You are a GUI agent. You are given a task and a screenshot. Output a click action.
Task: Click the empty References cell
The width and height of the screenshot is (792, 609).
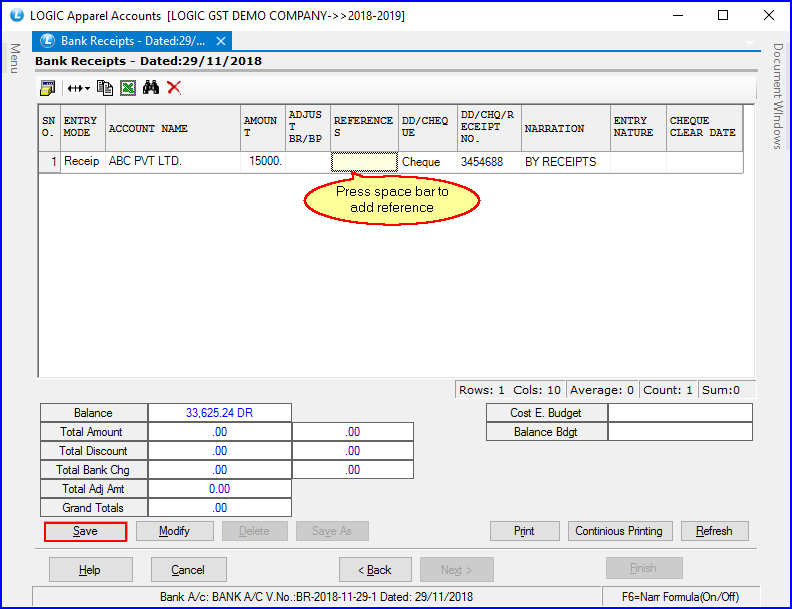pos(364,162)
